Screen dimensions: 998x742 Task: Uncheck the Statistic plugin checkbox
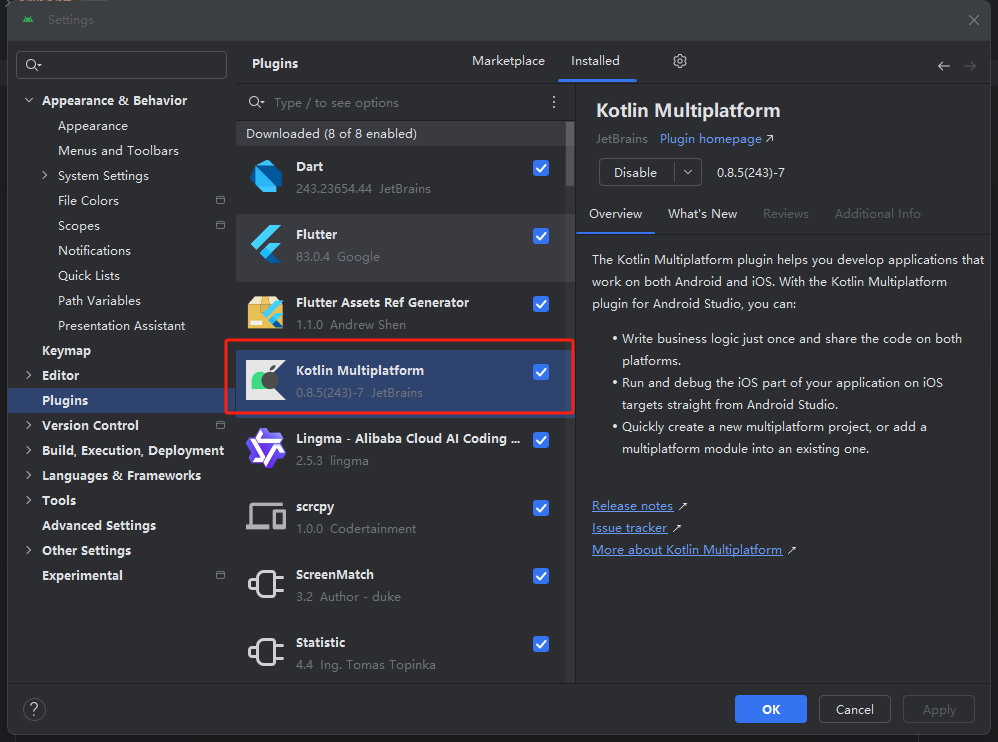click(541, 644)
